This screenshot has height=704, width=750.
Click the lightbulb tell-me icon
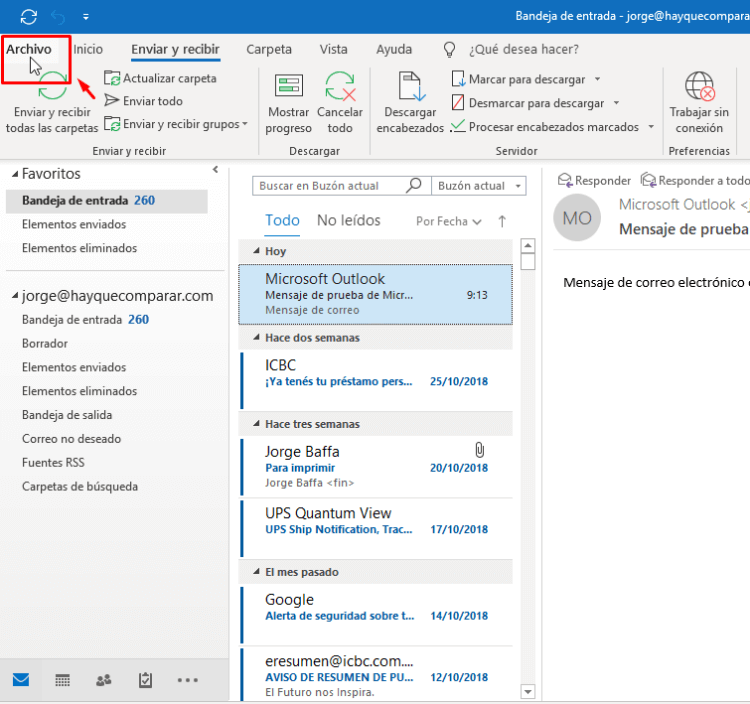pos(449,49)
